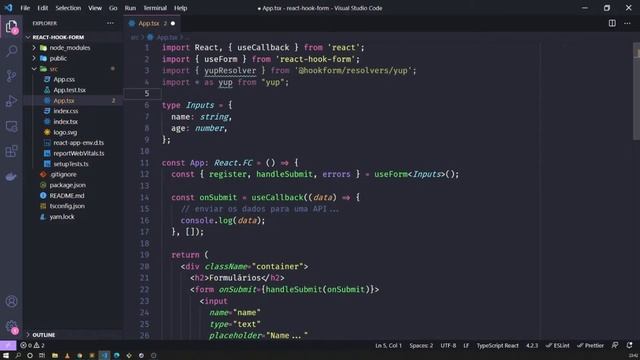Click the Prettier status bar item
This screenshot has height=360, width=640.
(590, 345)
